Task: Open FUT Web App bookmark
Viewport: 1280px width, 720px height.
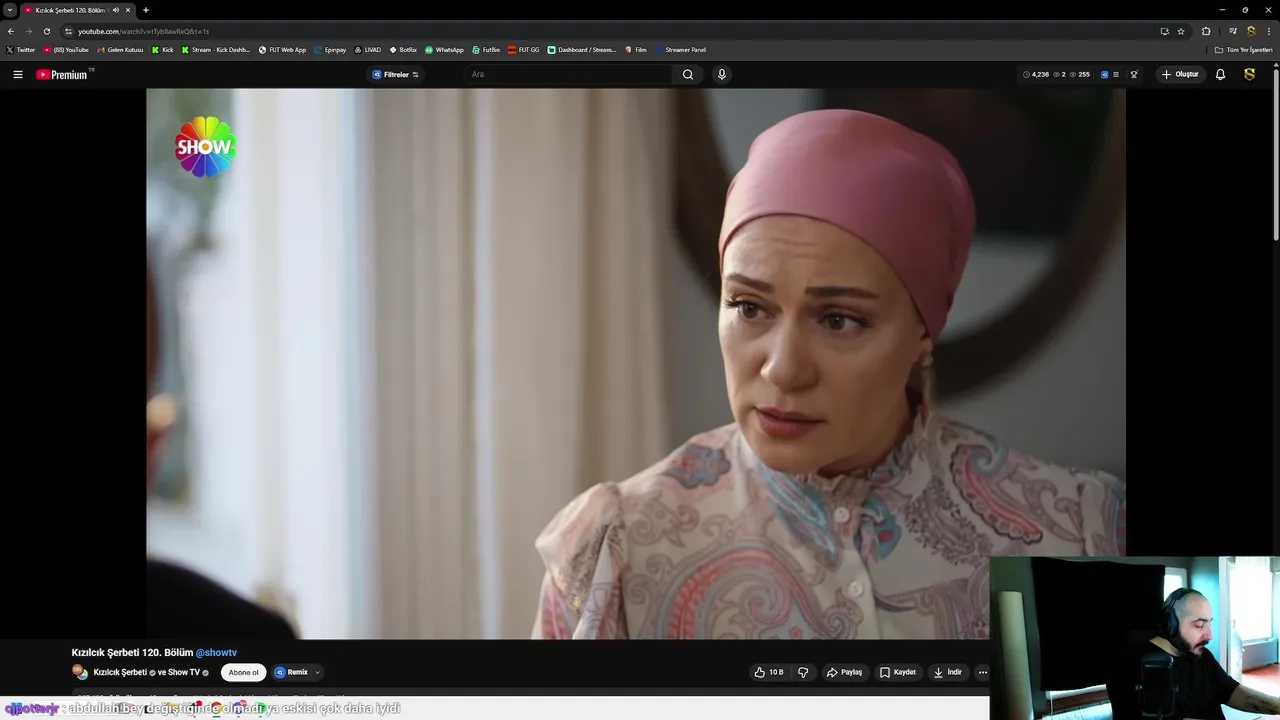Action: coord(283,49)
